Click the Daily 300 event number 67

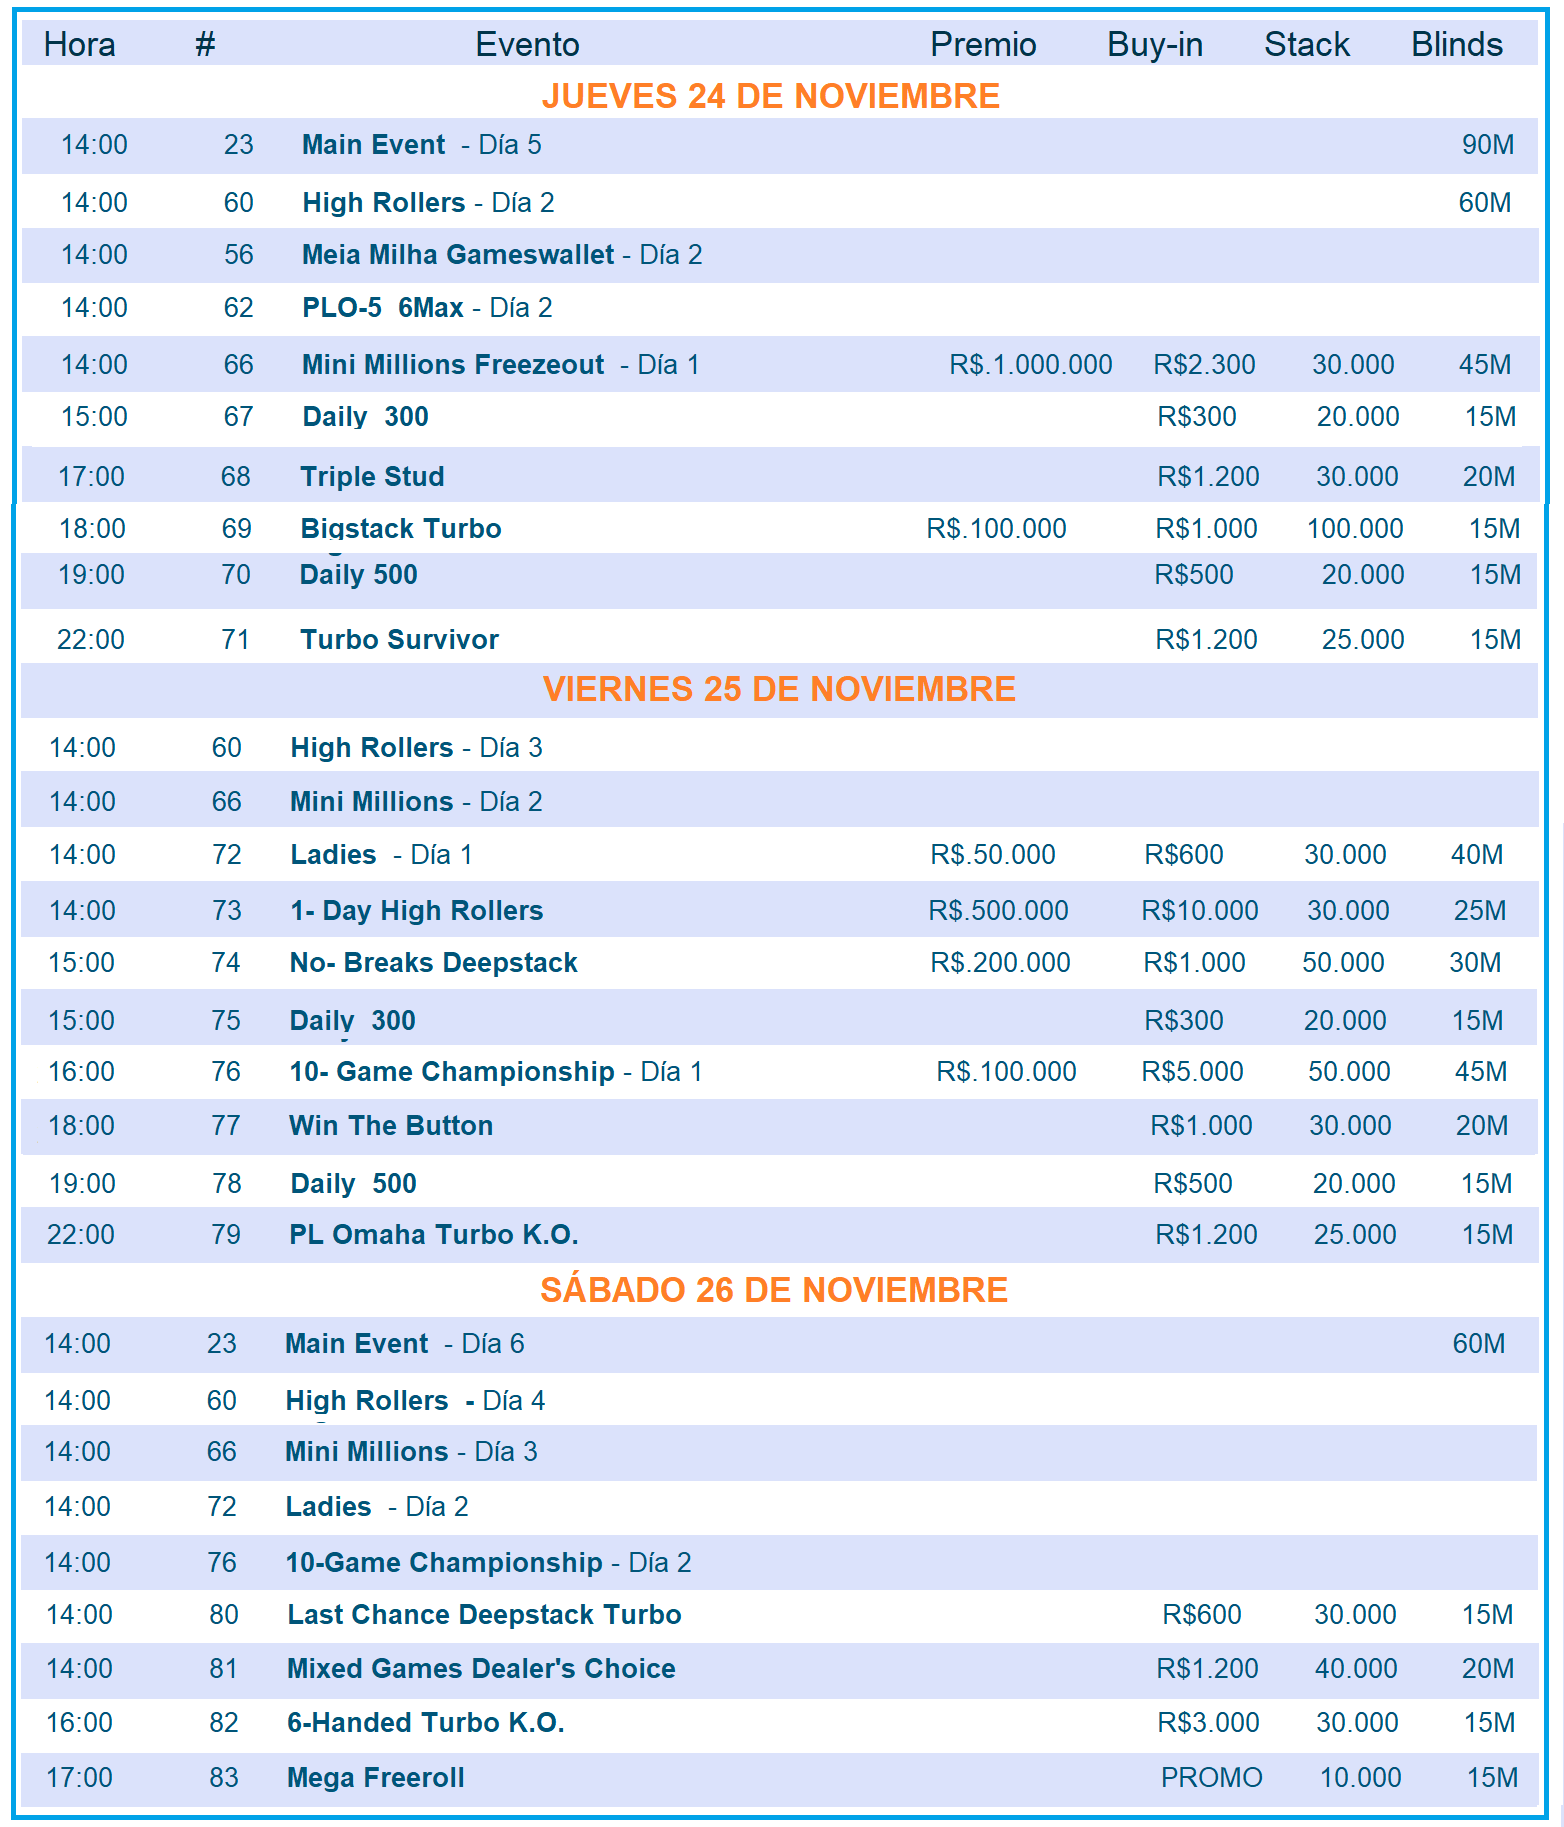pos(365,417)
